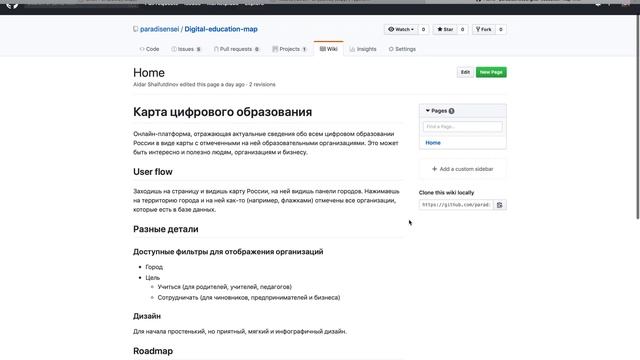Click the repository book icon
The height and width of the screenshot is (360, 640).
[x=136, y=29]
